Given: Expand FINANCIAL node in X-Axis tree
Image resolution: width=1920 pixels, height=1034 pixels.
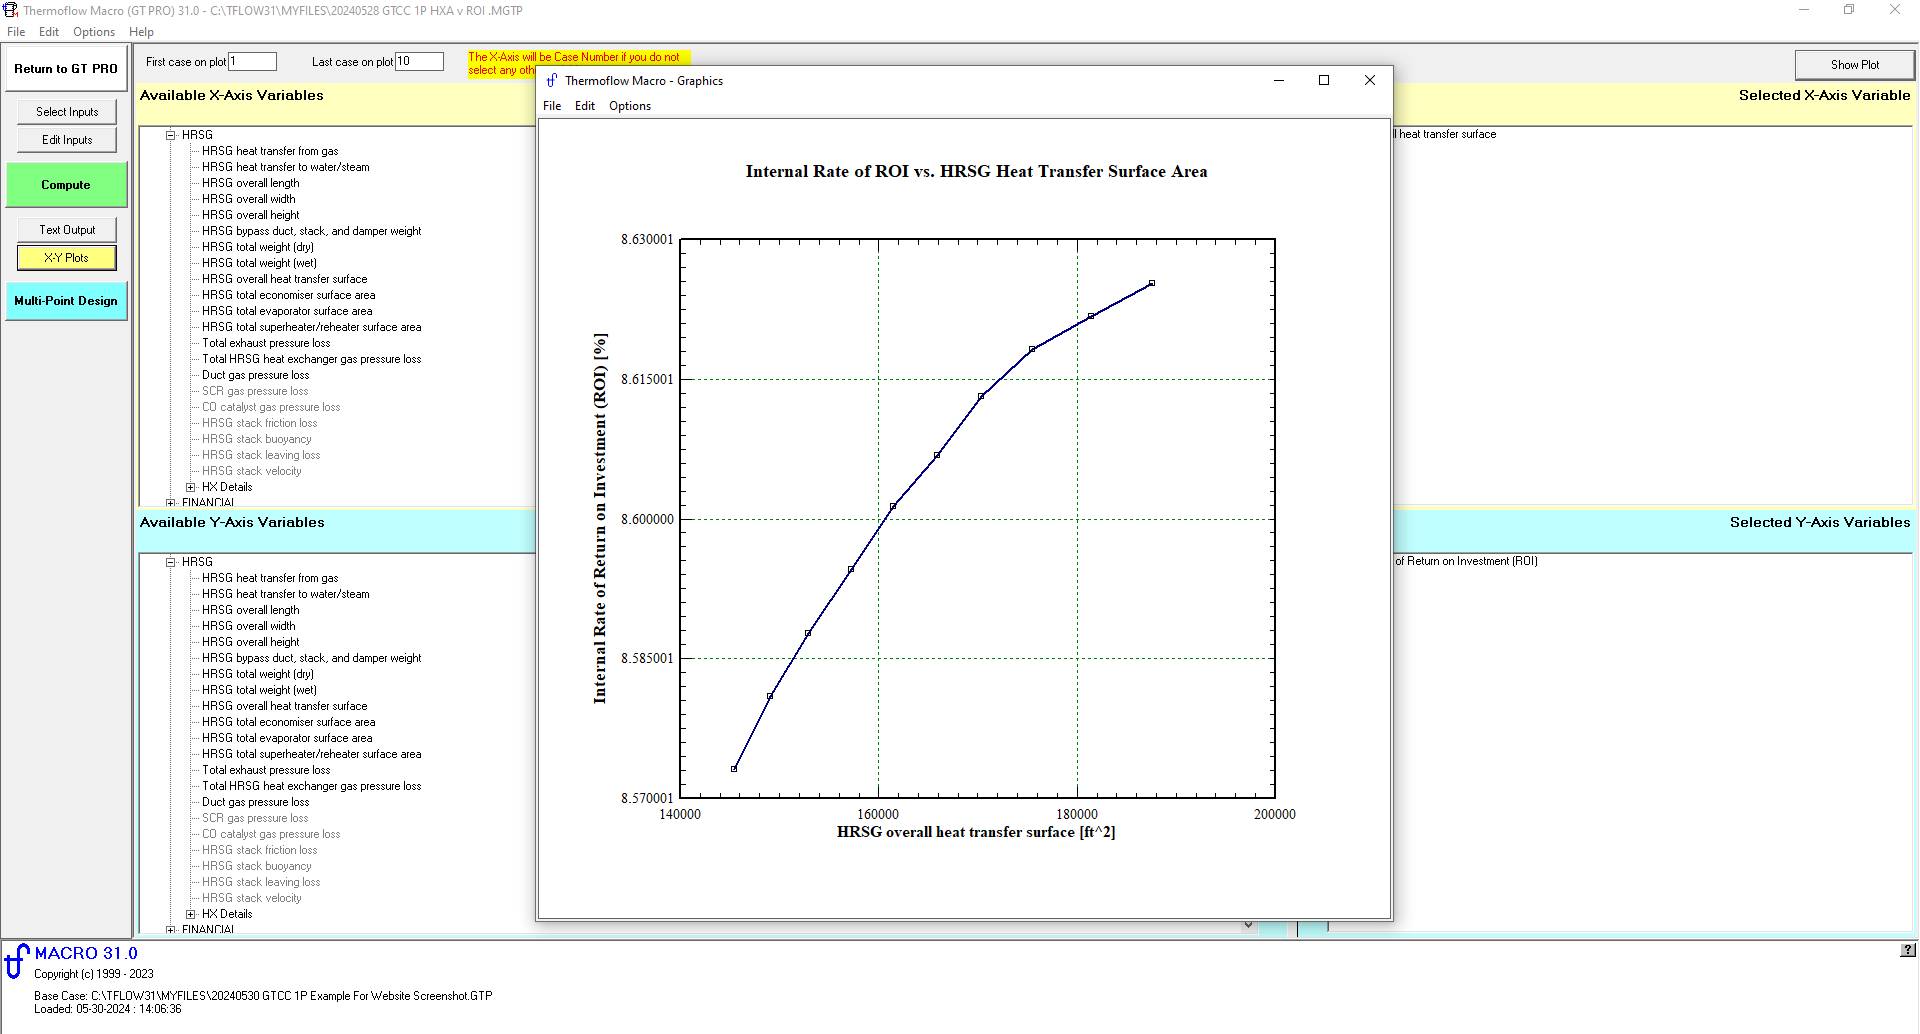Looking at the screenshot, I should click(171, 503).
